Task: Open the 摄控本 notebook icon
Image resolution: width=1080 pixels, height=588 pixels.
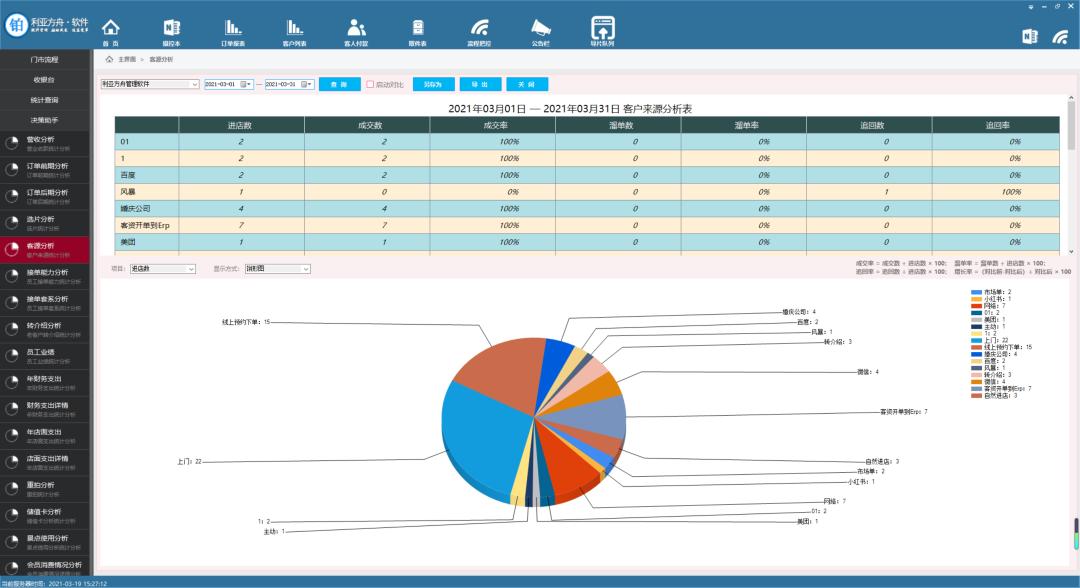Action: 172,31
